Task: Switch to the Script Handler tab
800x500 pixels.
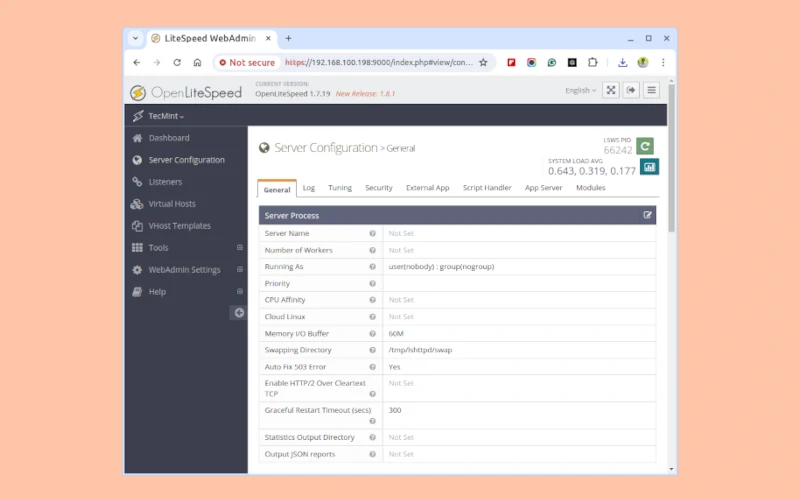Action: coord(487,188)
